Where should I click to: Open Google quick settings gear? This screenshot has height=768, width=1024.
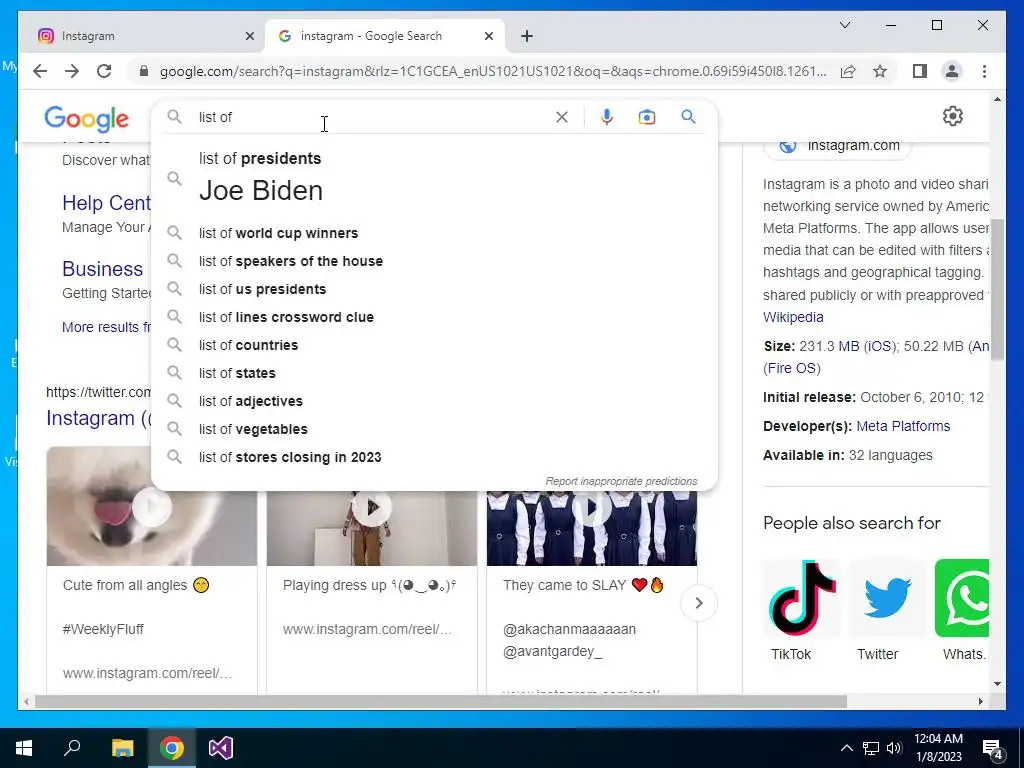tap(953, 116)
